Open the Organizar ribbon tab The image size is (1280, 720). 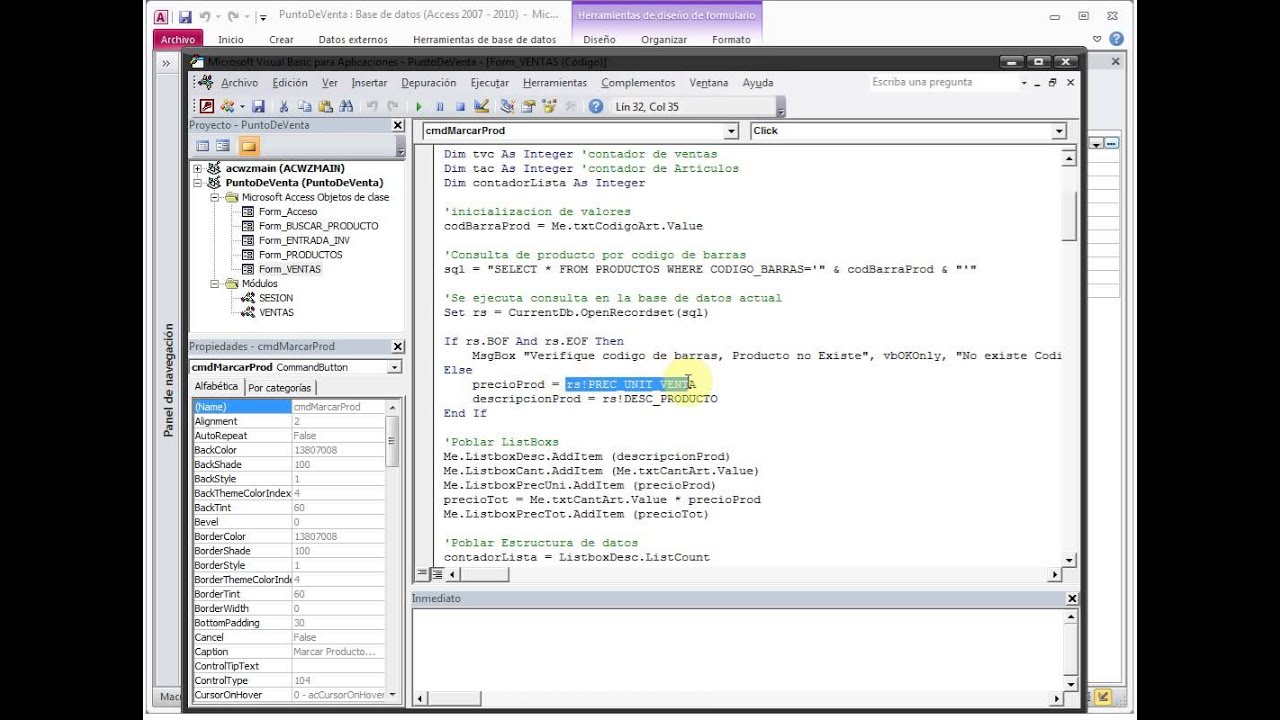tap(664, 40)
